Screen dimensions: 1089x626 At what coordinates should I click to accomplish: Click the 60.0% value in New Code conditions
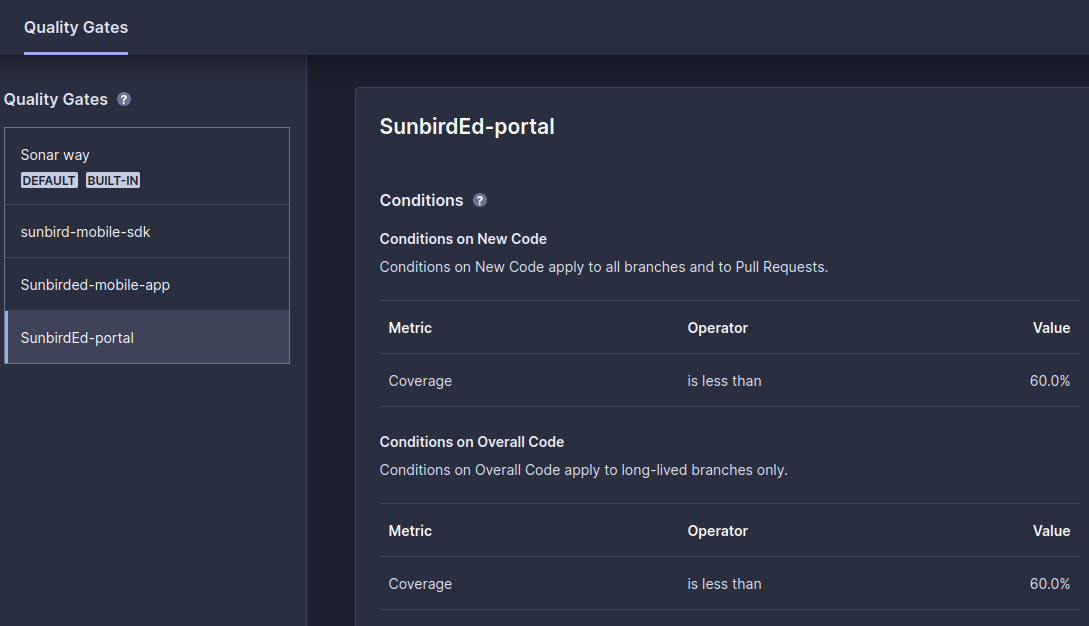tap(1051, 381)
